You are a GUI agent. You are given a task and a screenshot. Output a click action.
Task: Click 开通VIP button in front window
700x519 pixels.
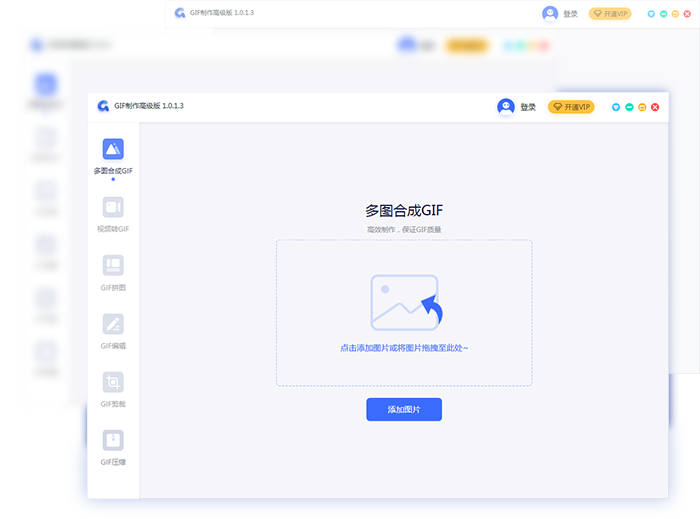click(571, 107)
